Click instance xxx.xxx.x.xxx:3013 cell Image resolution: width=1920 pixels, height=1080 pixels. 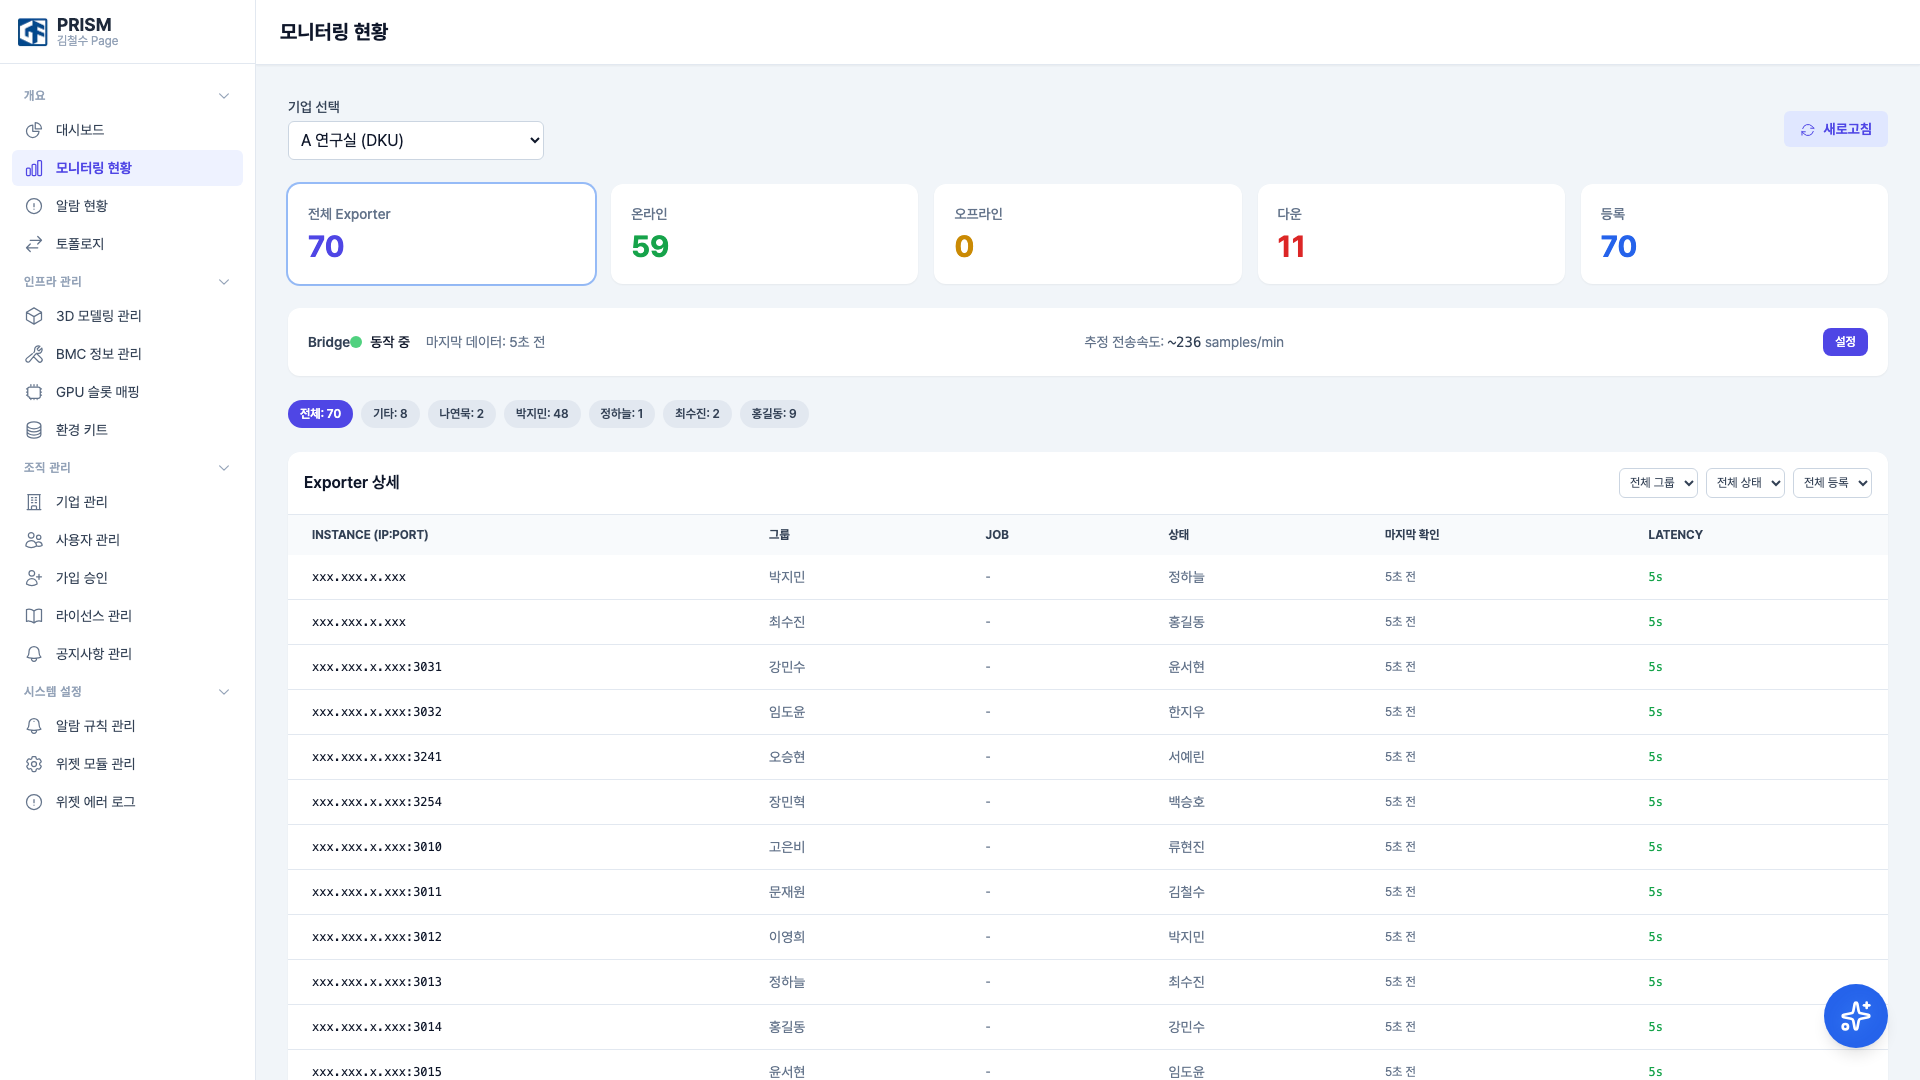click(377, 982)
